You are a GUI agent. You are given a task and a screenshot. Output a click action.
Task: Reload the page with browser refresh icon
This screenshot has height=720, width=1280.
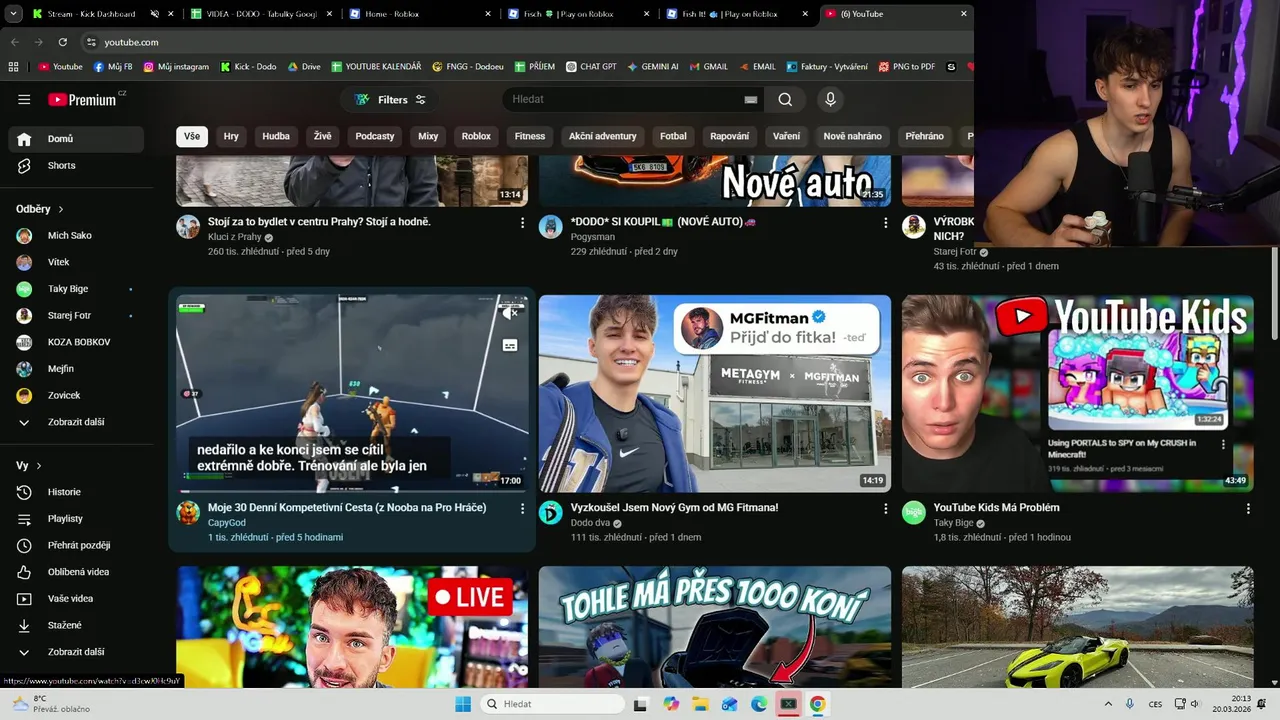pyautogui.click(x=63, y=42)
